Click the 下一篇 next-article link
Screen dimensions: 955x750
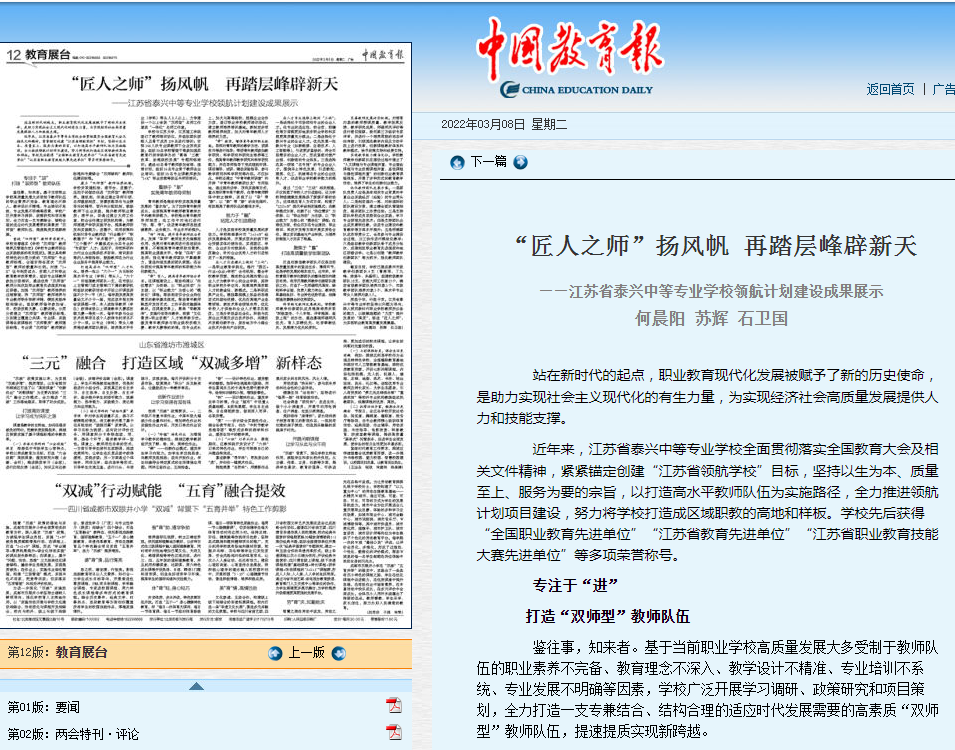pos(488,162)
